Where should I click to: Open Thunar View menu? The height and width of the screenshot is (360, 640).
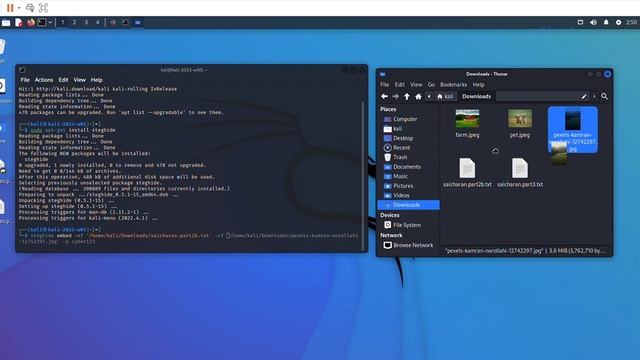(x=416, y=84)
